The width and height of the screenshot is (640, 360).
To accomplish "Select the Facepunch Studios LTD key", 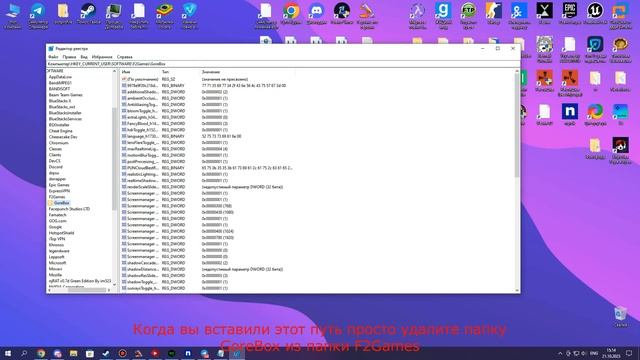I will click(69, 209).
